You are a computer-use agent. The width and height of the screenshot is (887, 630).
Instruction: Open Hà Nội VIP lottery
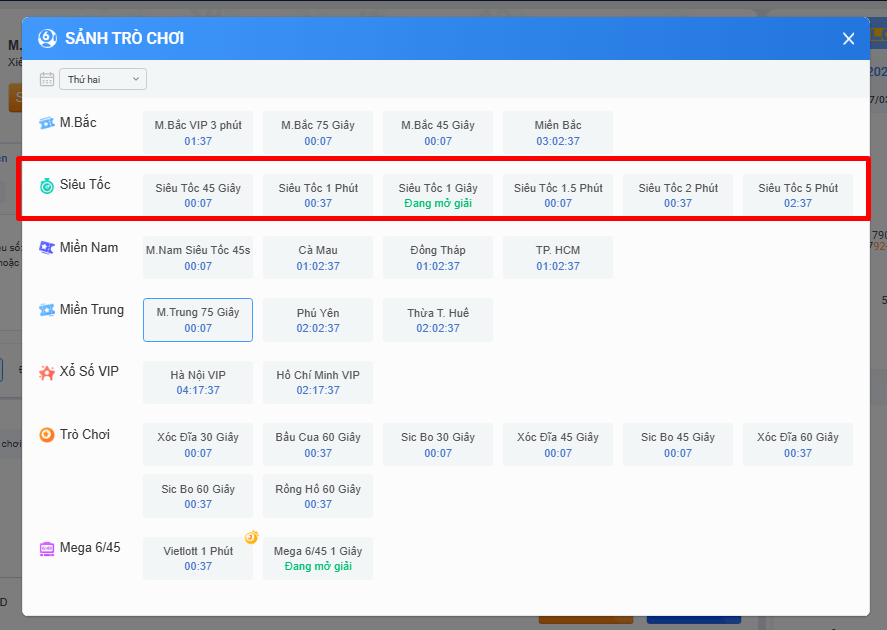coord(198,382)
